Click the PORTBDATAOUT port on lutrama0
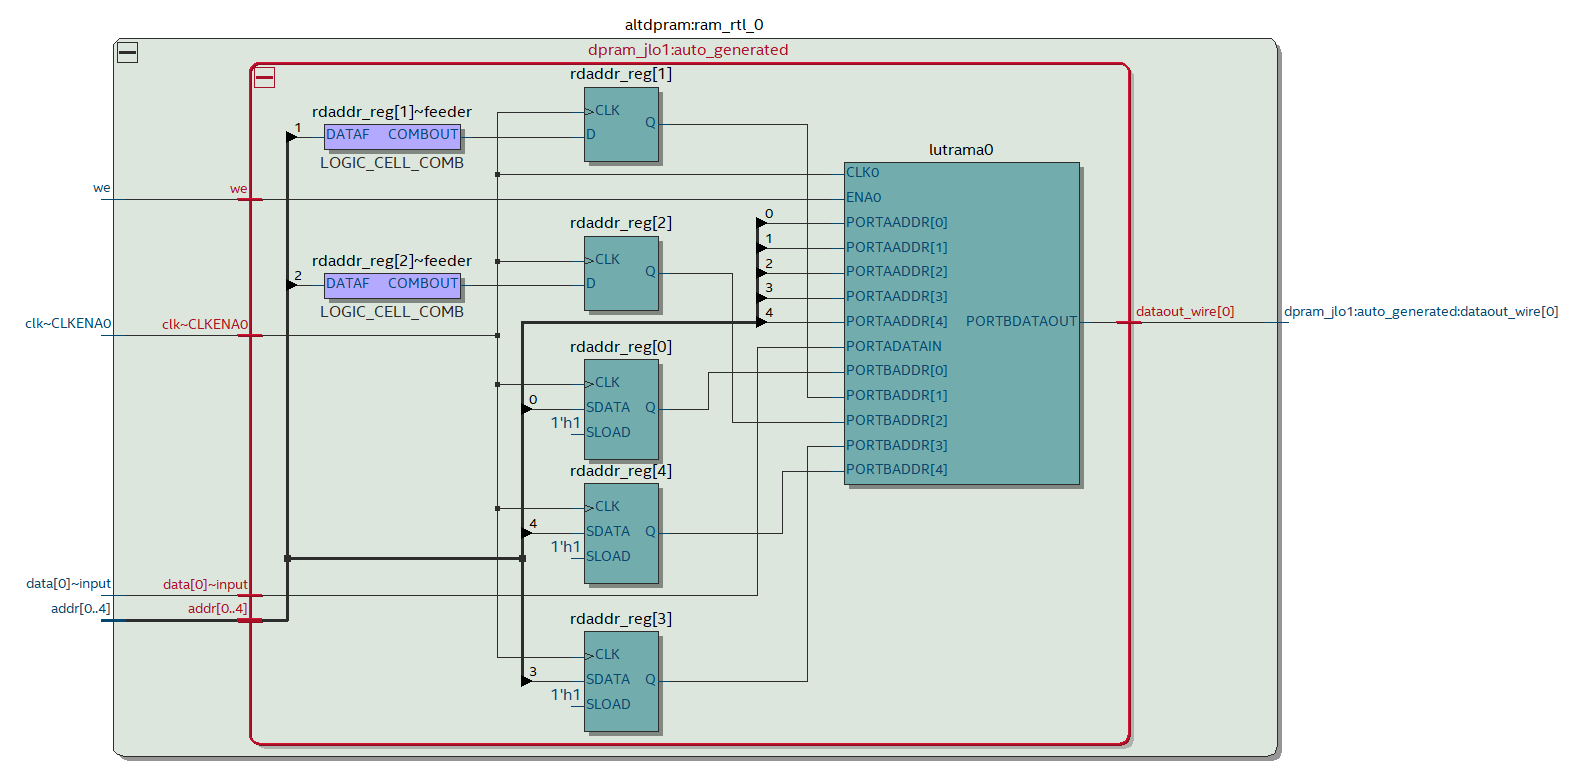 click(x=1020, y=321)
